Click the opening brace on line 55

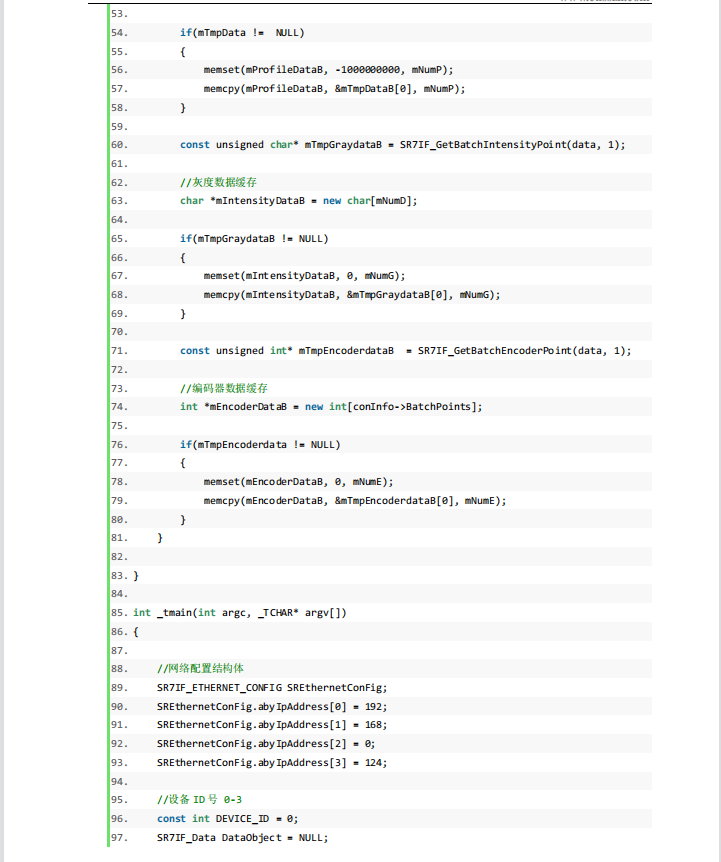point(183,52)
